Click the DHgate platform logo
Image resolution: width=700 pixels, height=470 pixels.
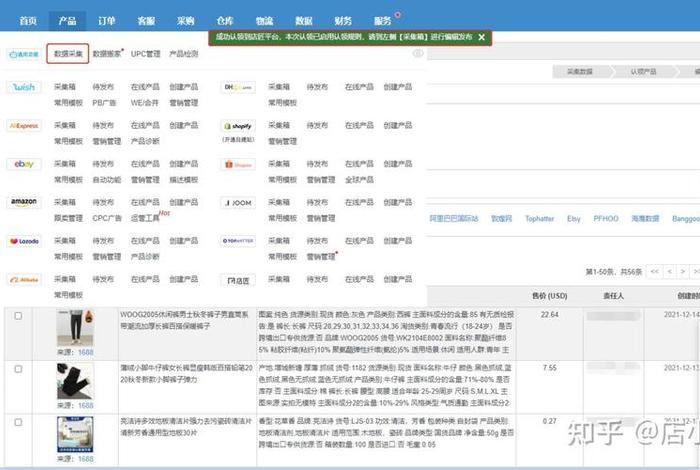click(x=238, y=87)
